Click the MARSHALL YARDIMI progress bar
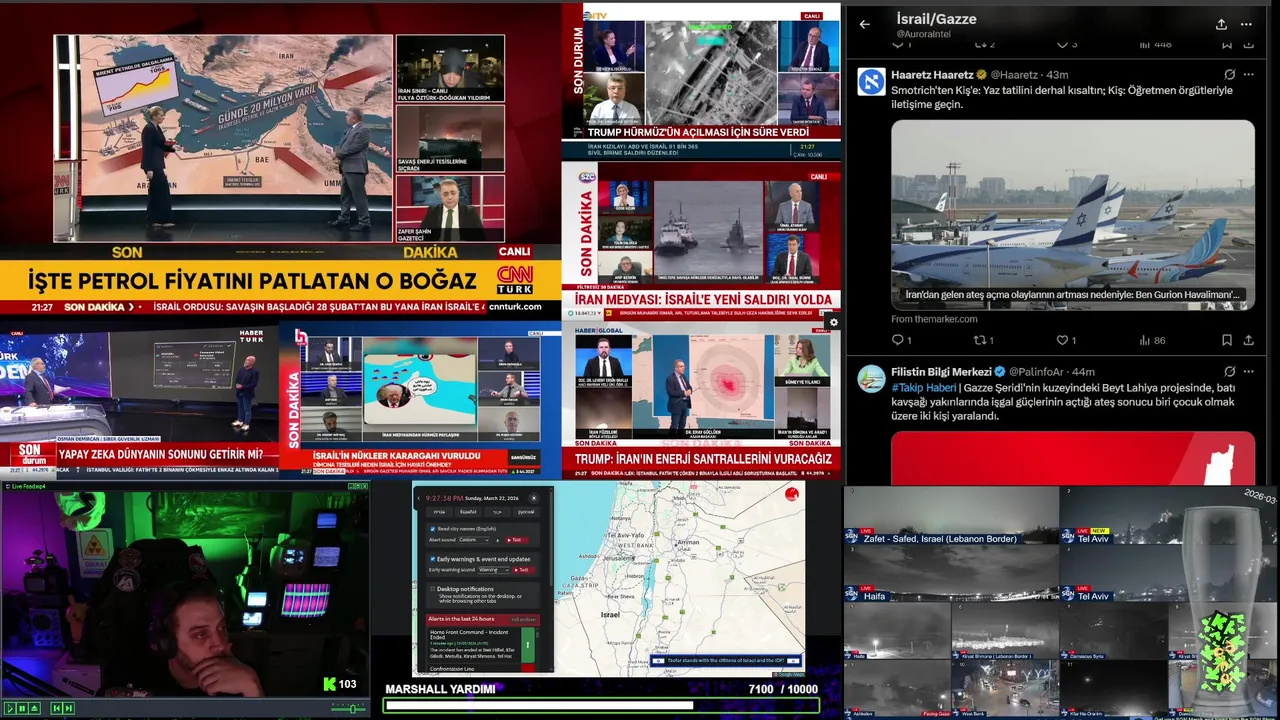The image size is (1280, 720). (x=602, y=705)
